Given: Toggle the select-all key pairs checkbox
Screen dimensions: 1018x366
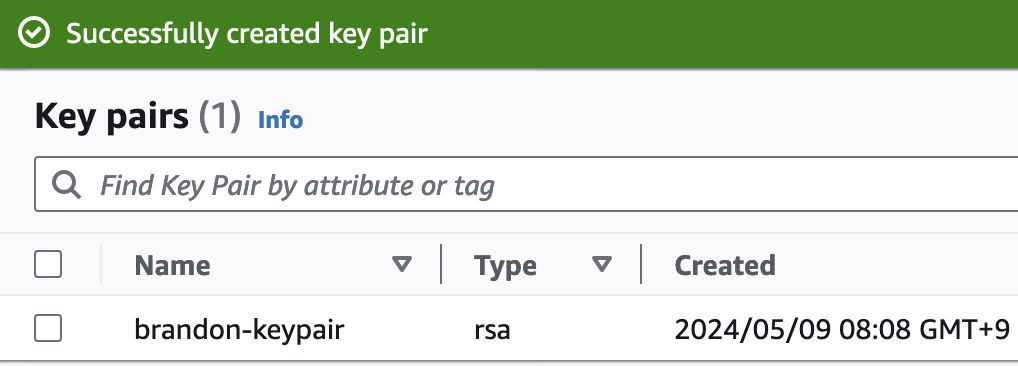Looking at the screenshot, I should [x=48, y=264].
